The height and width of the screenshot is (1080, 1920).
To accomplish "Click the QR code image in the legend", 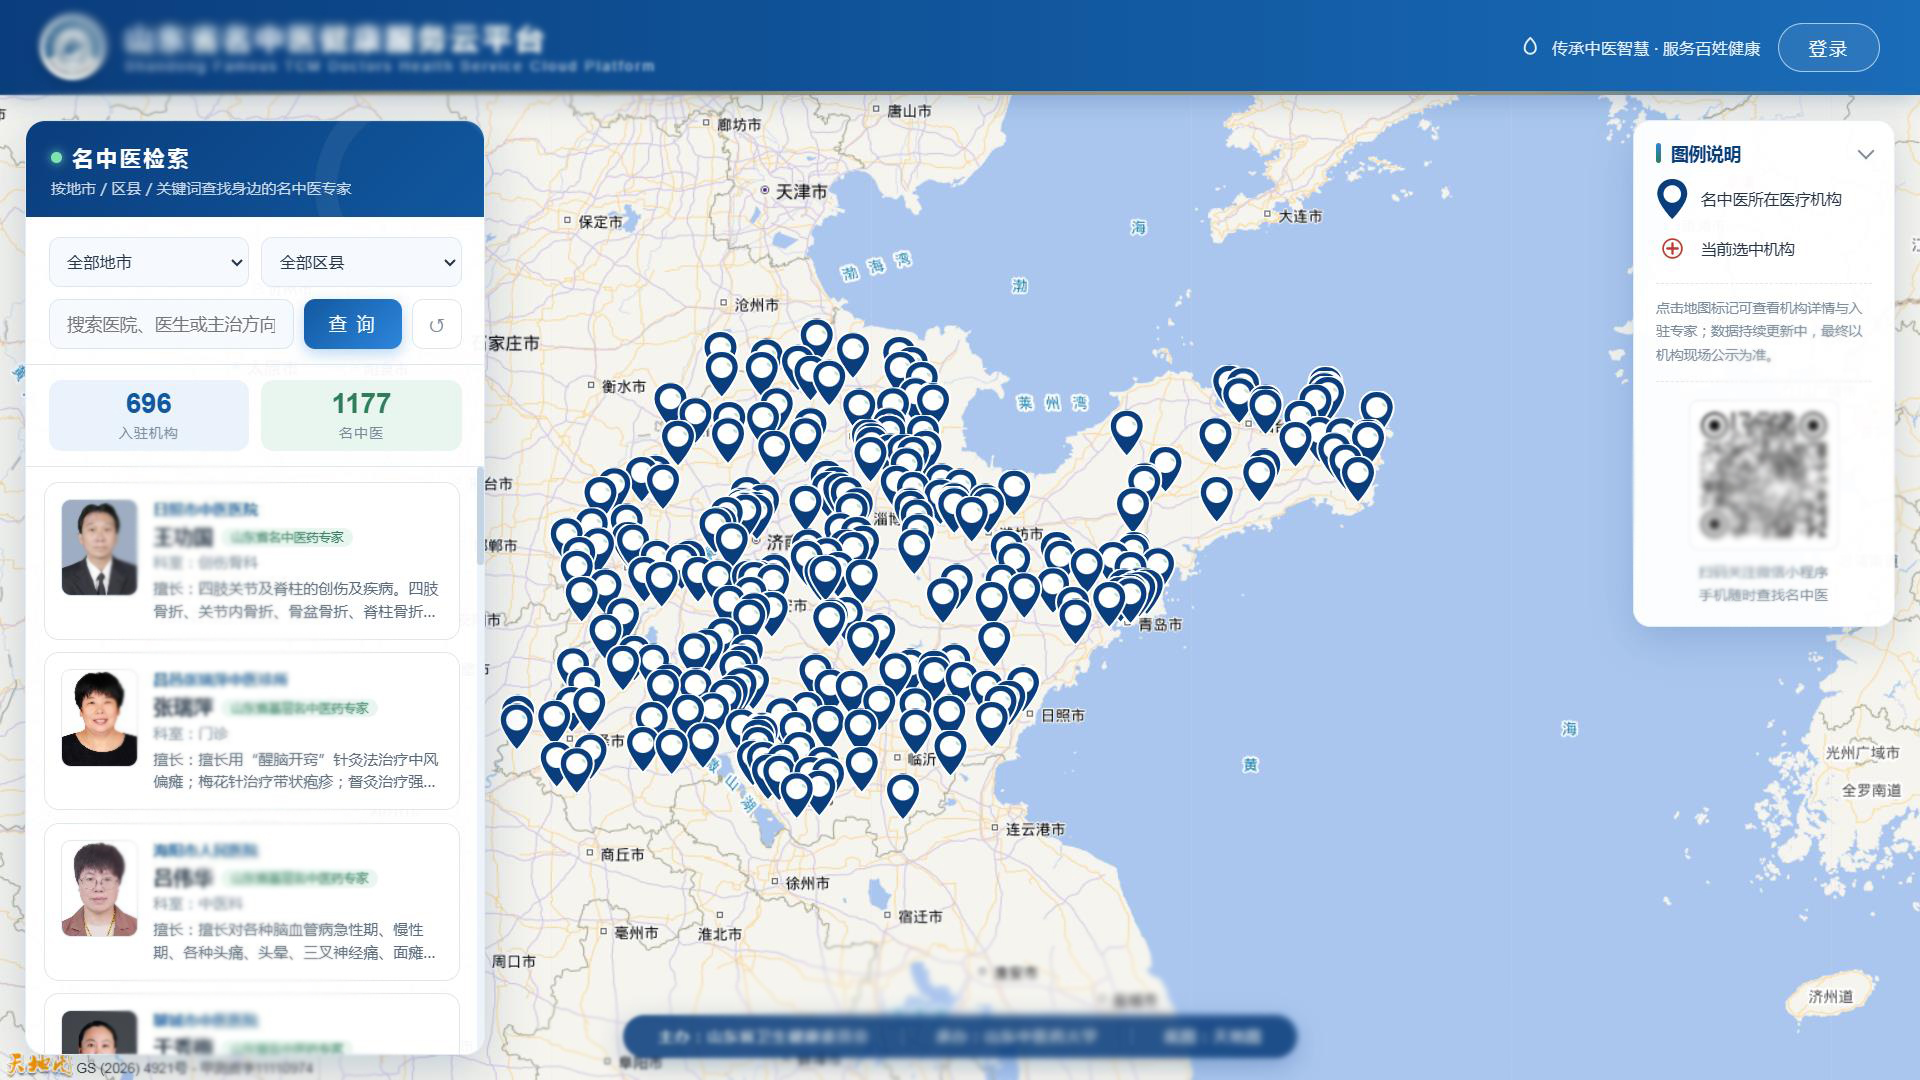I will pos(1764,475).
